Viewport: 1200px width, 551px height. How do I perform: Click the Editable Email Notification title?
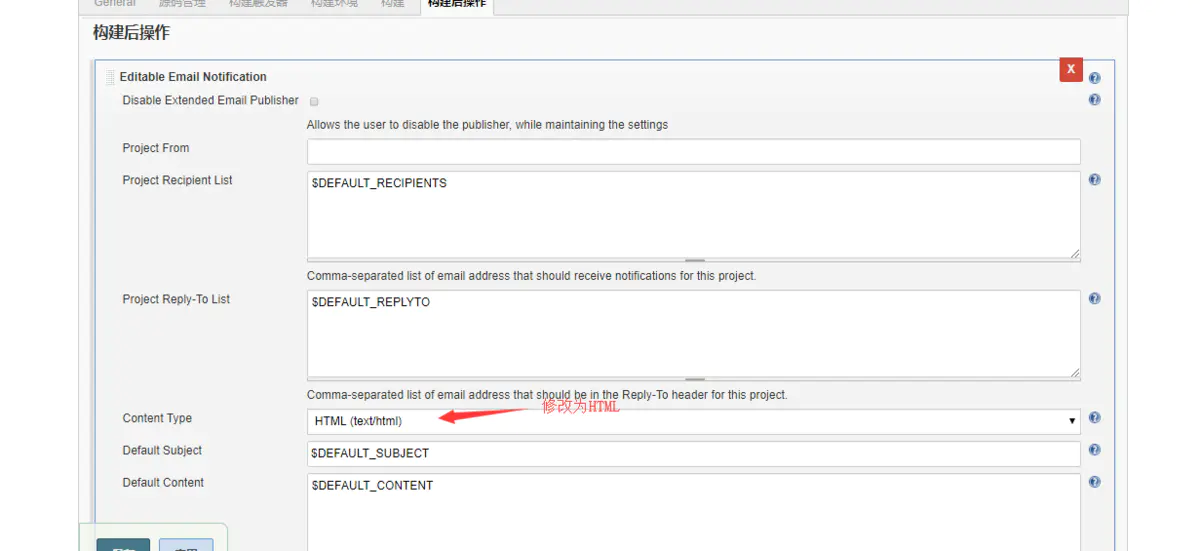click(x=193, y=77)
